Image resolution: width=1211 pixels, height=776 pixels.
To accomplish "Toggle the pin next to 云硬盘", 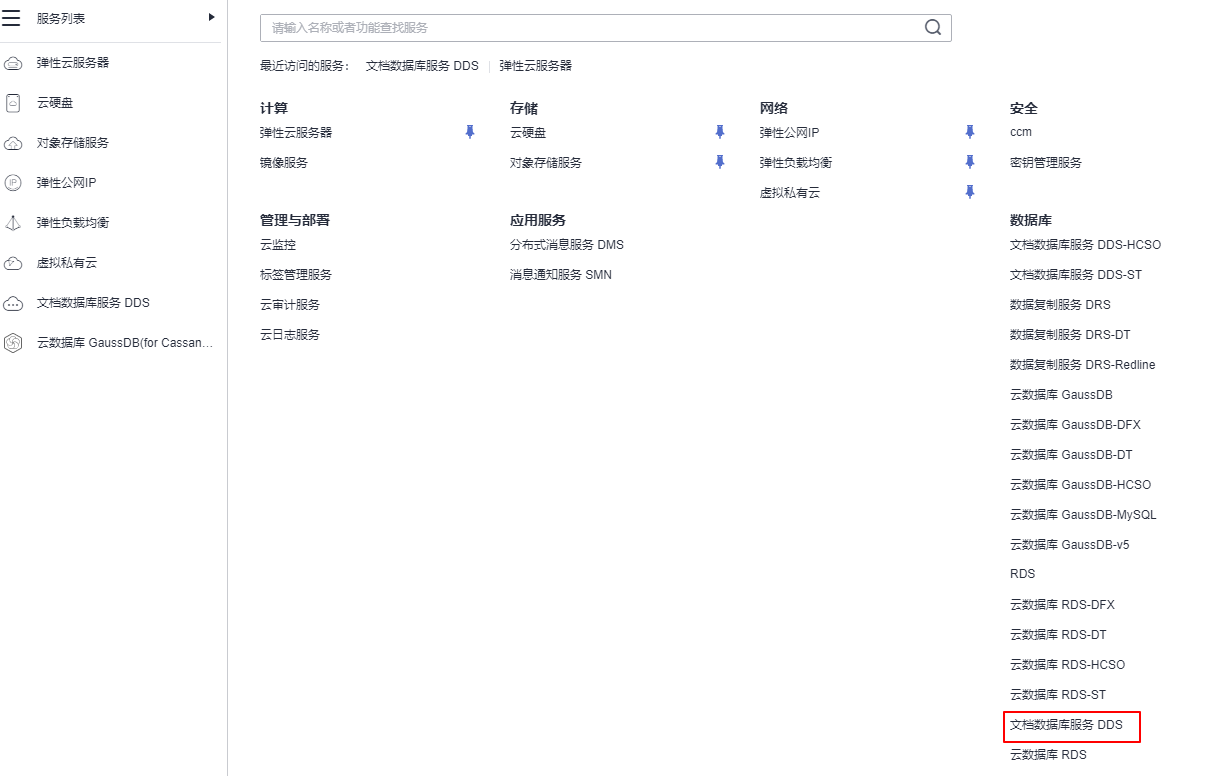I will point(719,131).
